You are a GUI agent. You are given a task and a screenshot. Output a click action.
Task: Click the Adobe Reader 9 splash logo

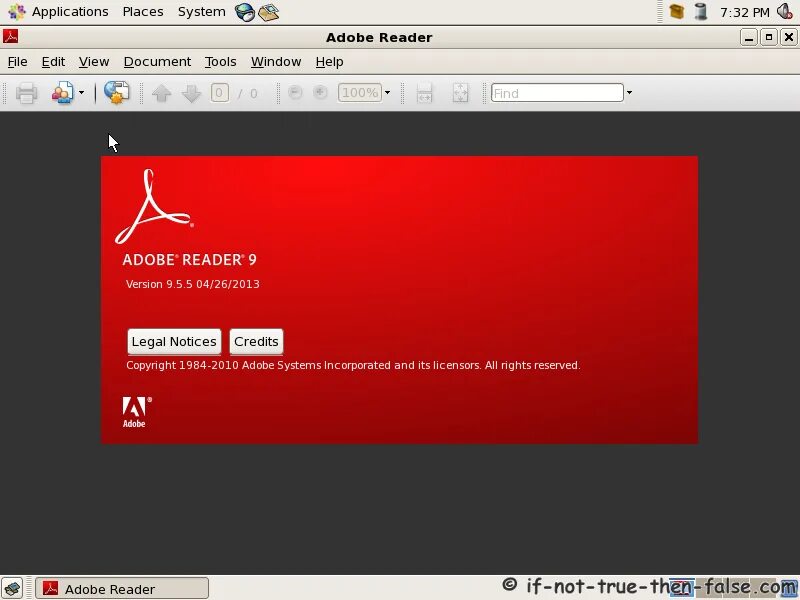pos(154,207)
